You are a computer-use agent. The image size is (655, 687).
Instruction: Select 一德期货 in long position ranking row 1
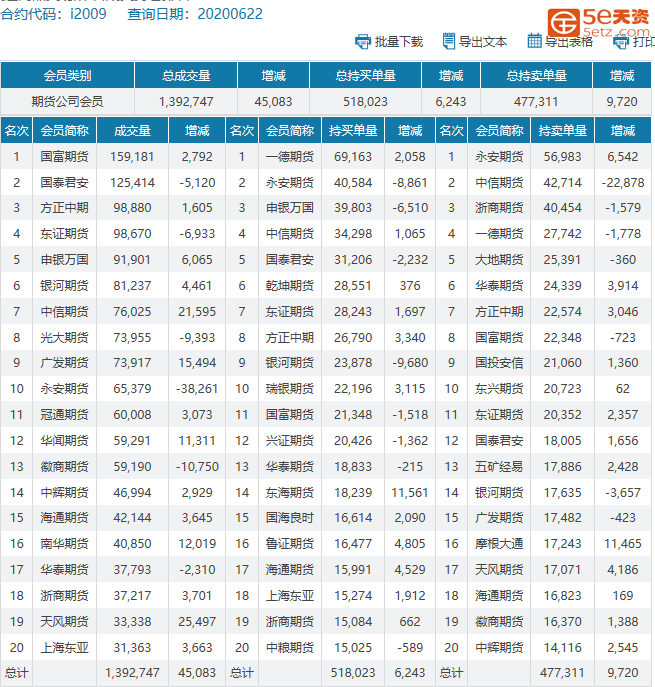click(290, 156)
